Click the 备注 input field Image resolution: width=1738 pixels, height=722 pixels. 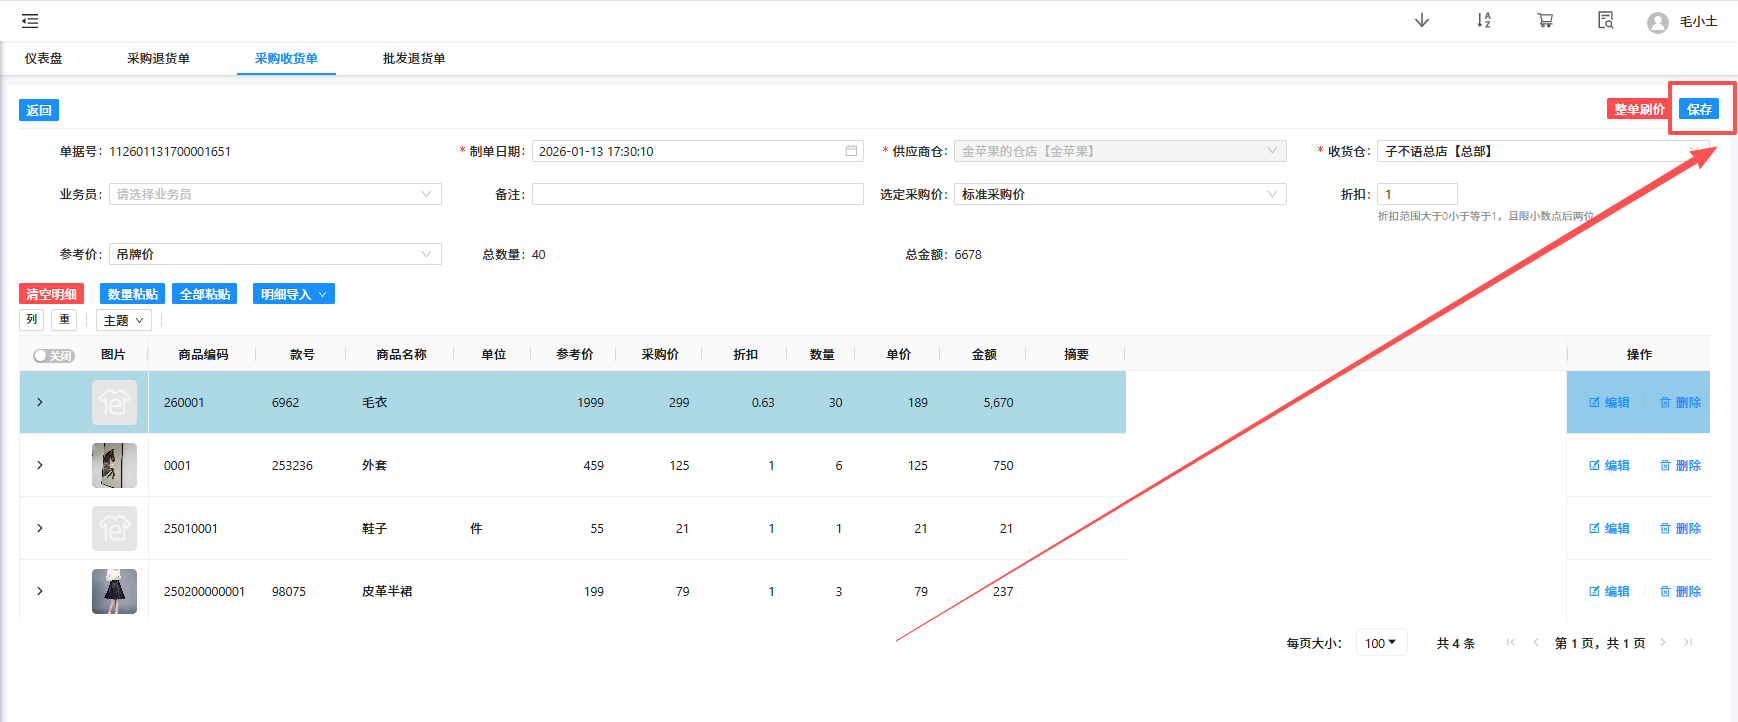(x=697, y=194)
